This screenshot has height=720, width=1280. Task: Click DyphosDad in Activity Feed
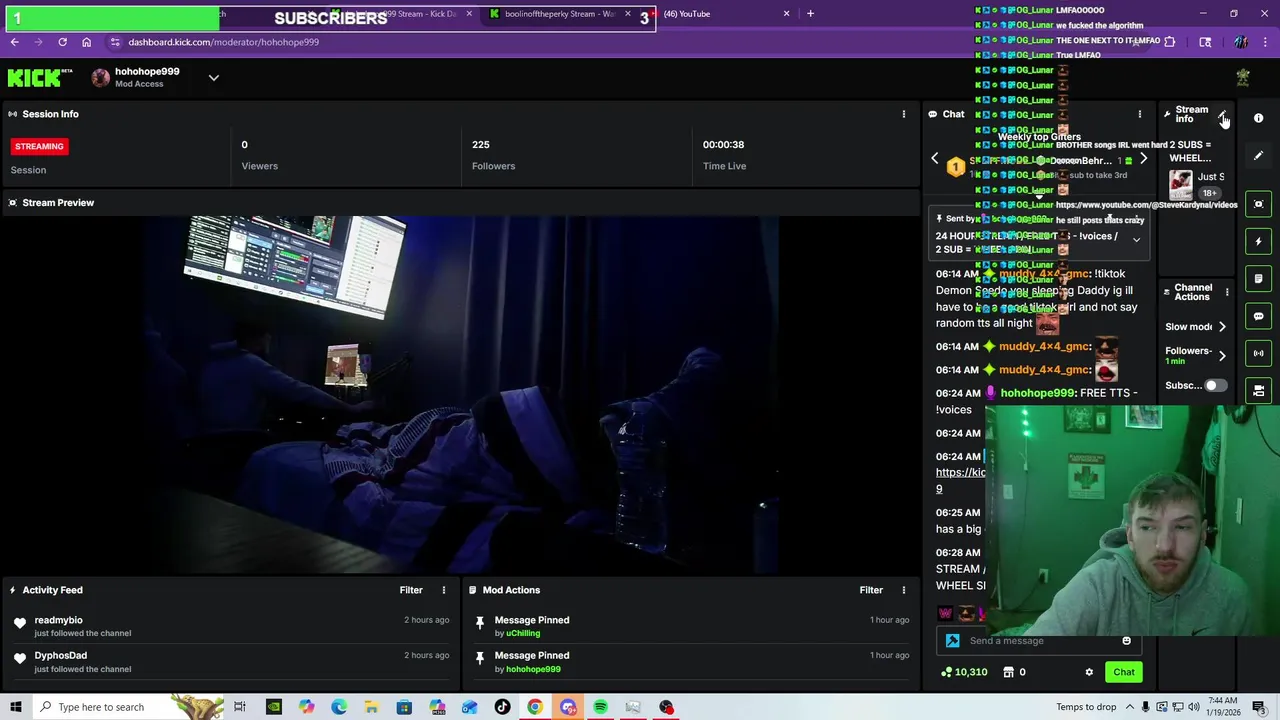point(60,655)
